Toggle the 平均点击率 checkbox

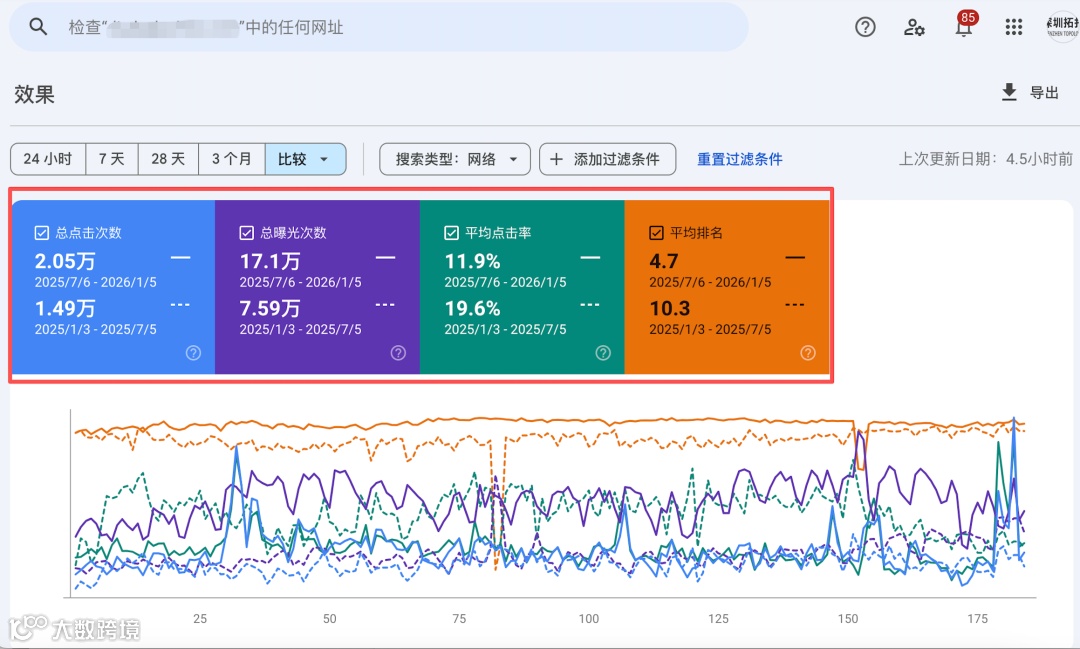(451, 233)
